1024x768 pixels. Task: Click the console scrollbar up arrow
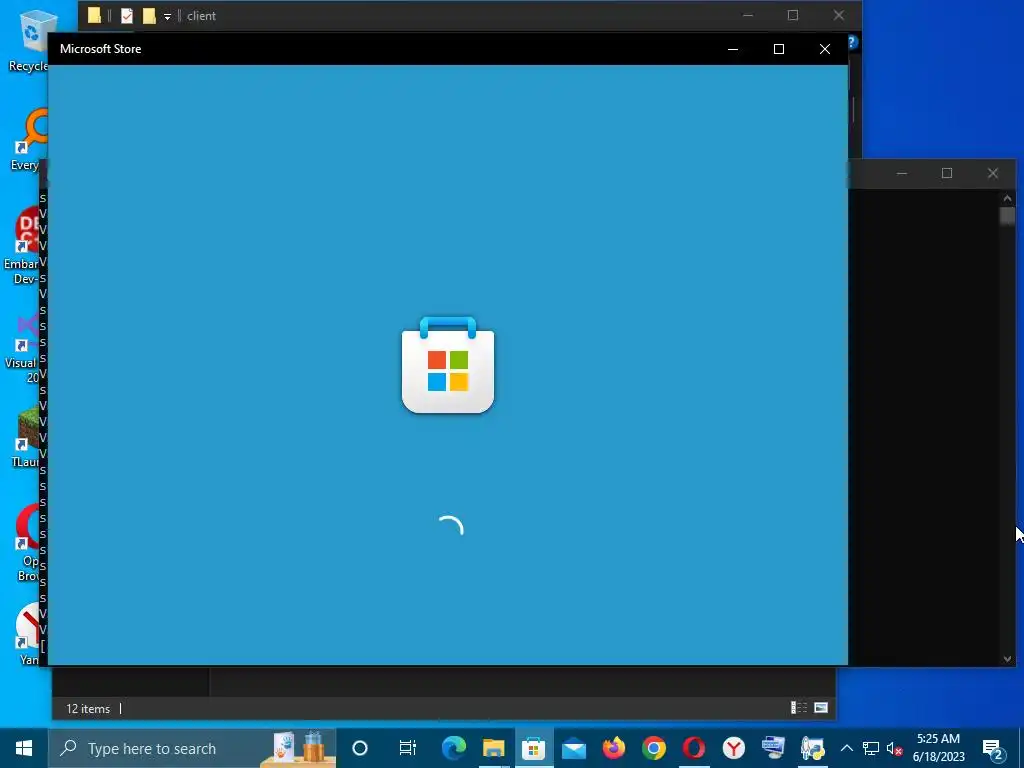1007,198
